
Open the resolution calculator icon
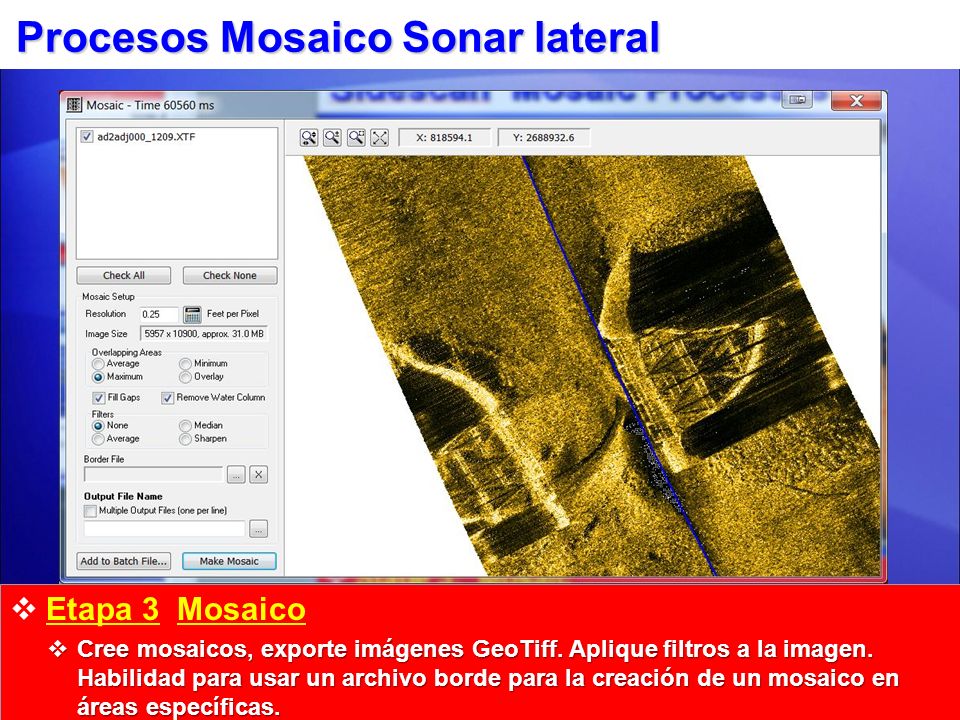(192, 314)
